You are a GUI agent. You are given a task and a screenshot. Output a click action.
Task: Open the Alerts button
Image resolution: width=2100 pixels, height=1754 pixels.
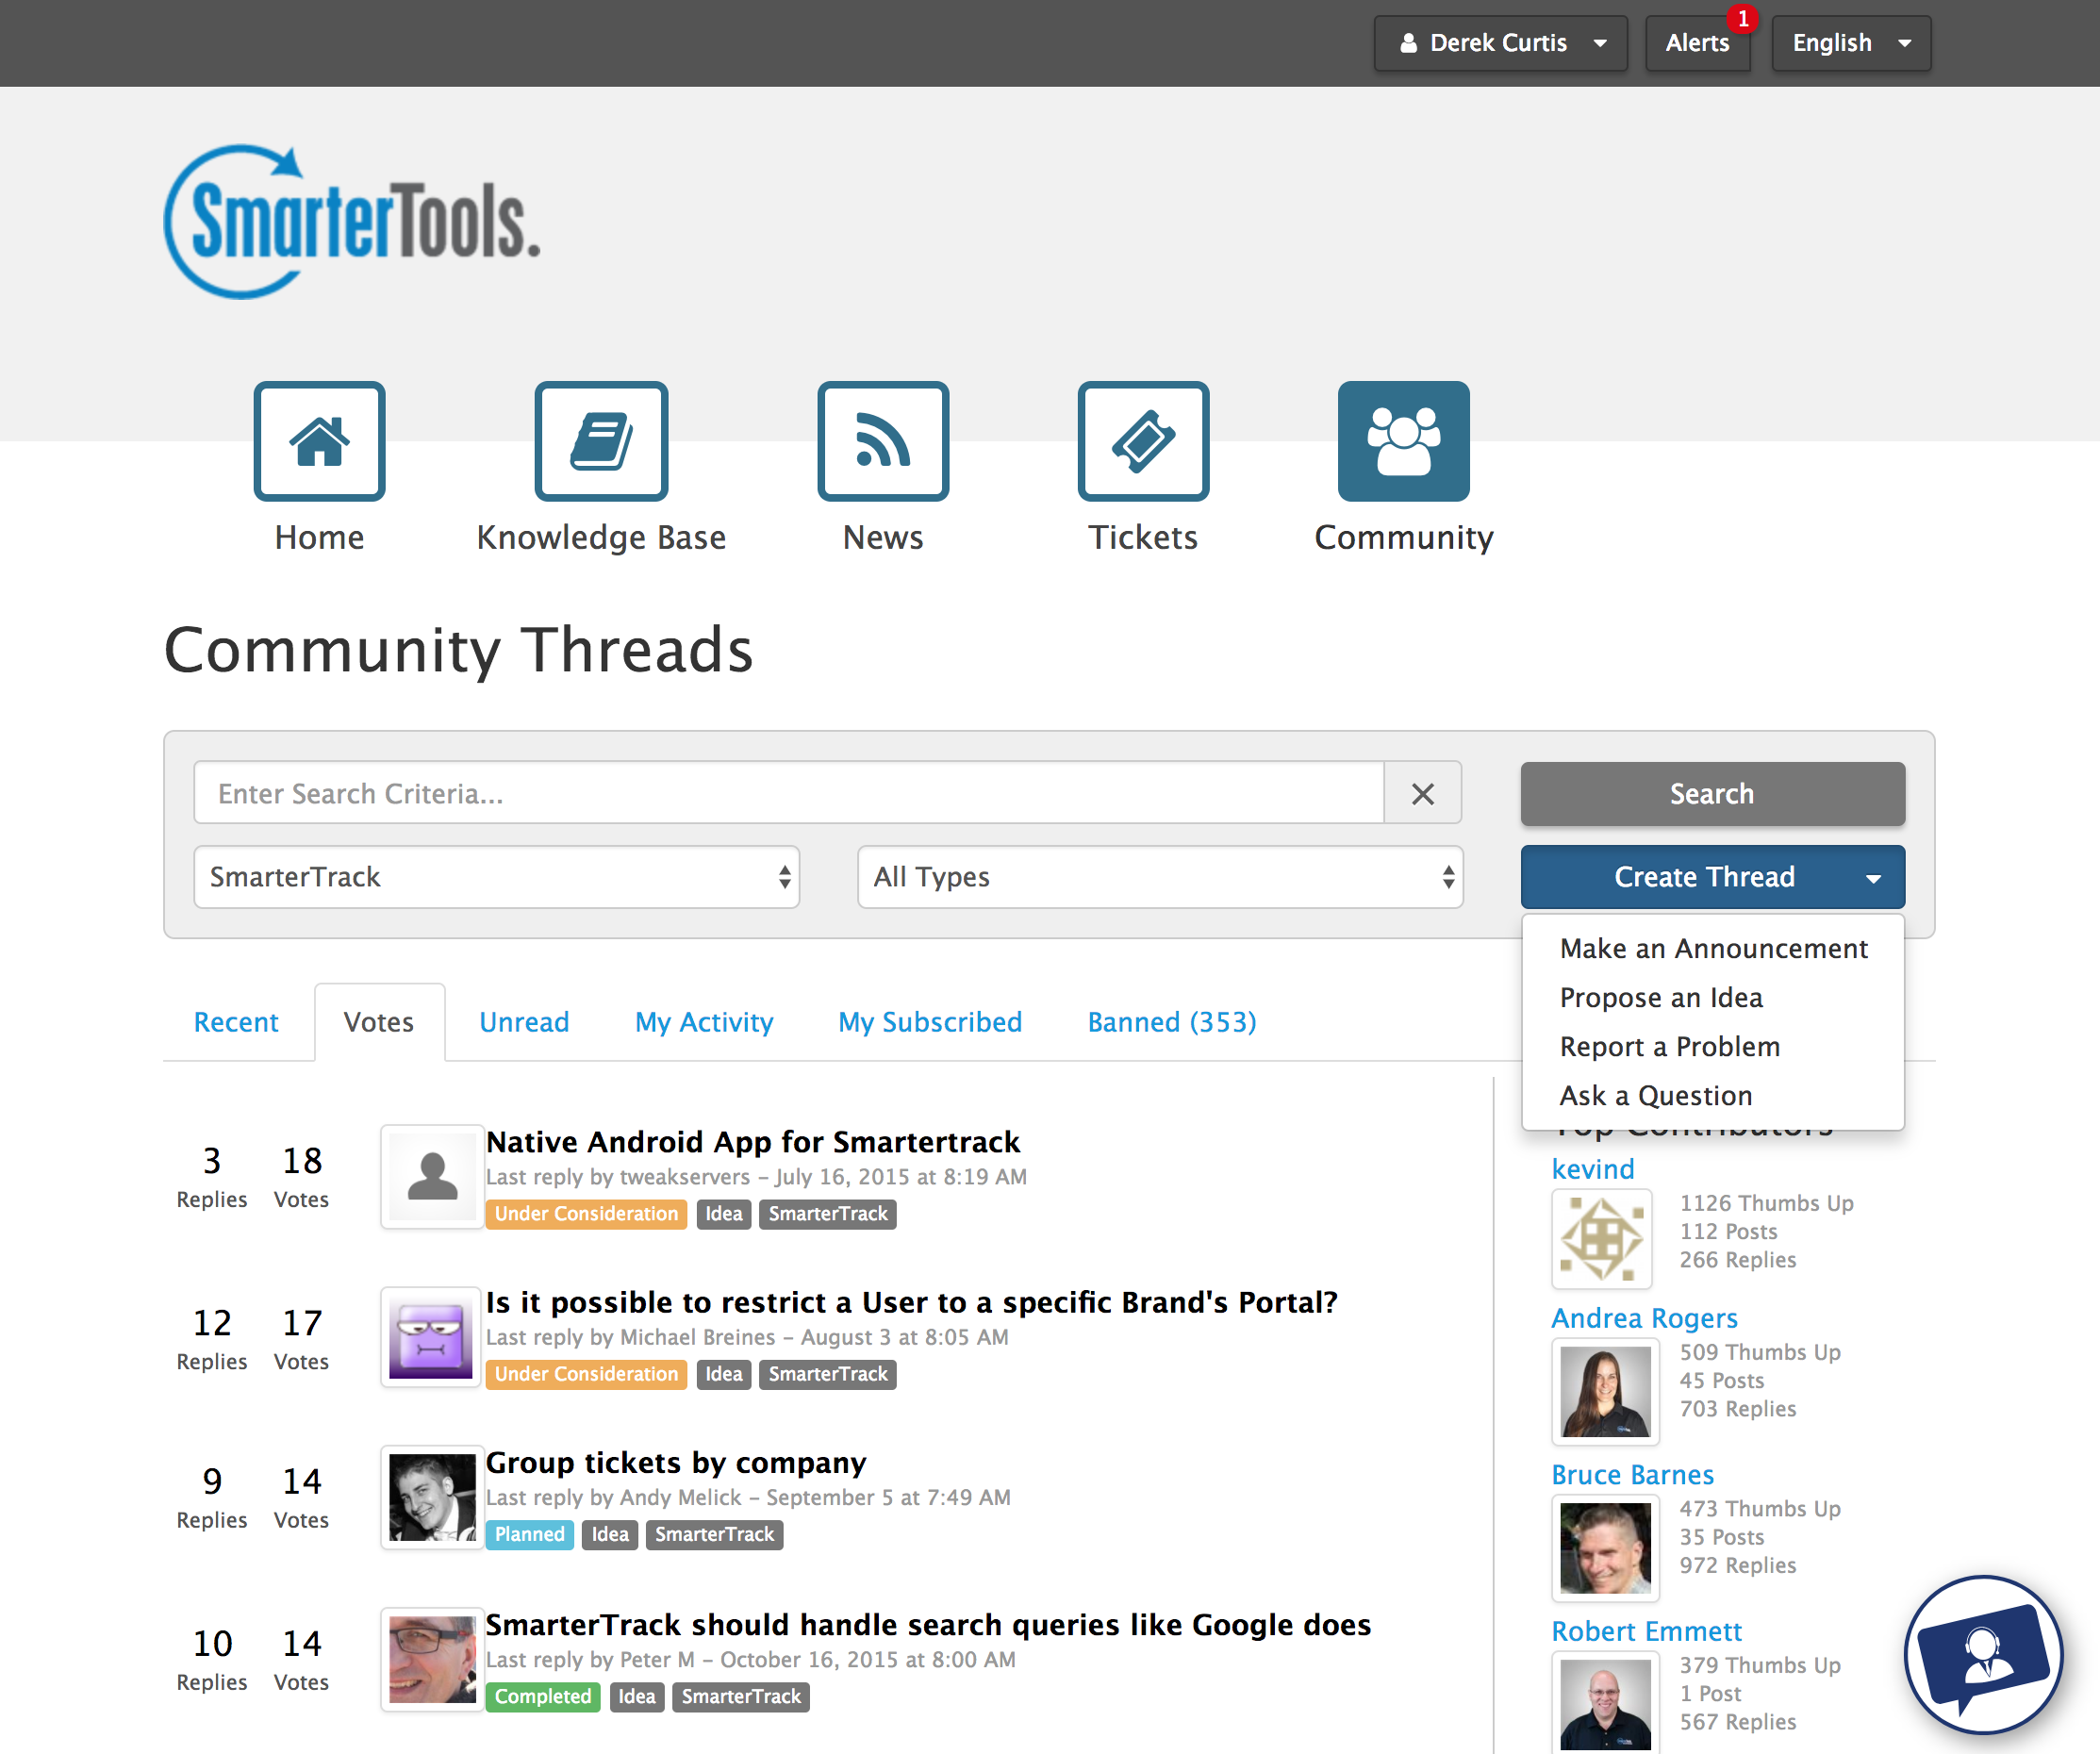[1697, 43]
